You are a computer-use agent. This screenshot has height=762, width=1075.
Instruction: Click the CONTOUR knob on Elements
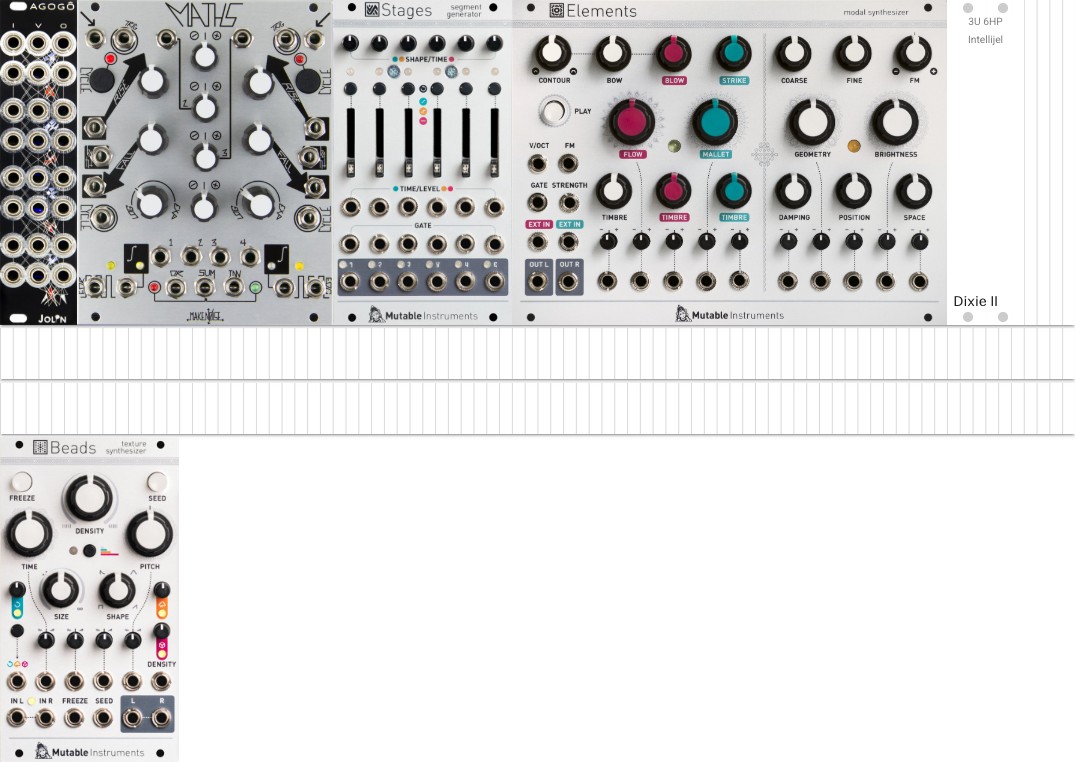point(553,53)
